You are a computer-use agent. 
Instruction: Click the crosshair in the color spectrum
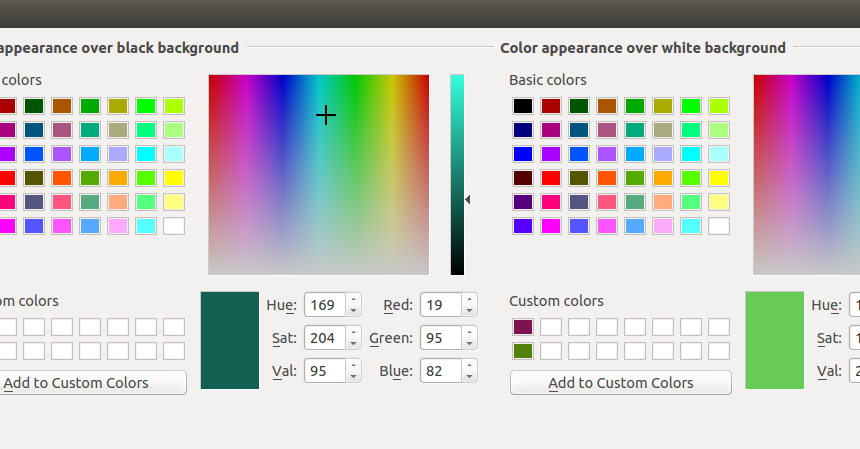point(326,115)
